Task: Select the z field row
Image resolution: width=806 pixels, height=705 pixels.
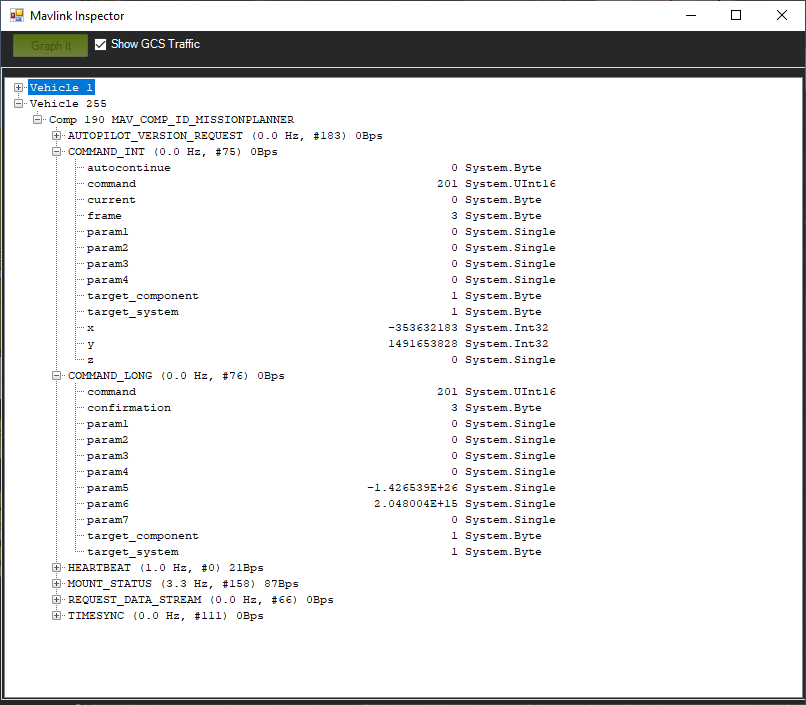Action: click(321, 360)
